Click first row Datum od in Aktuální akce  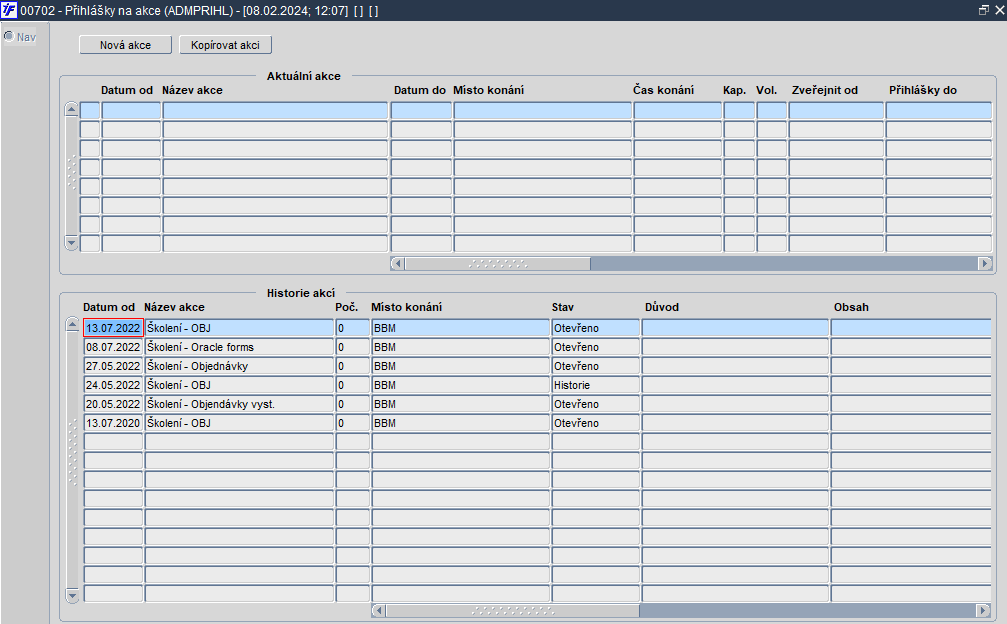click(x=131, y=110)
